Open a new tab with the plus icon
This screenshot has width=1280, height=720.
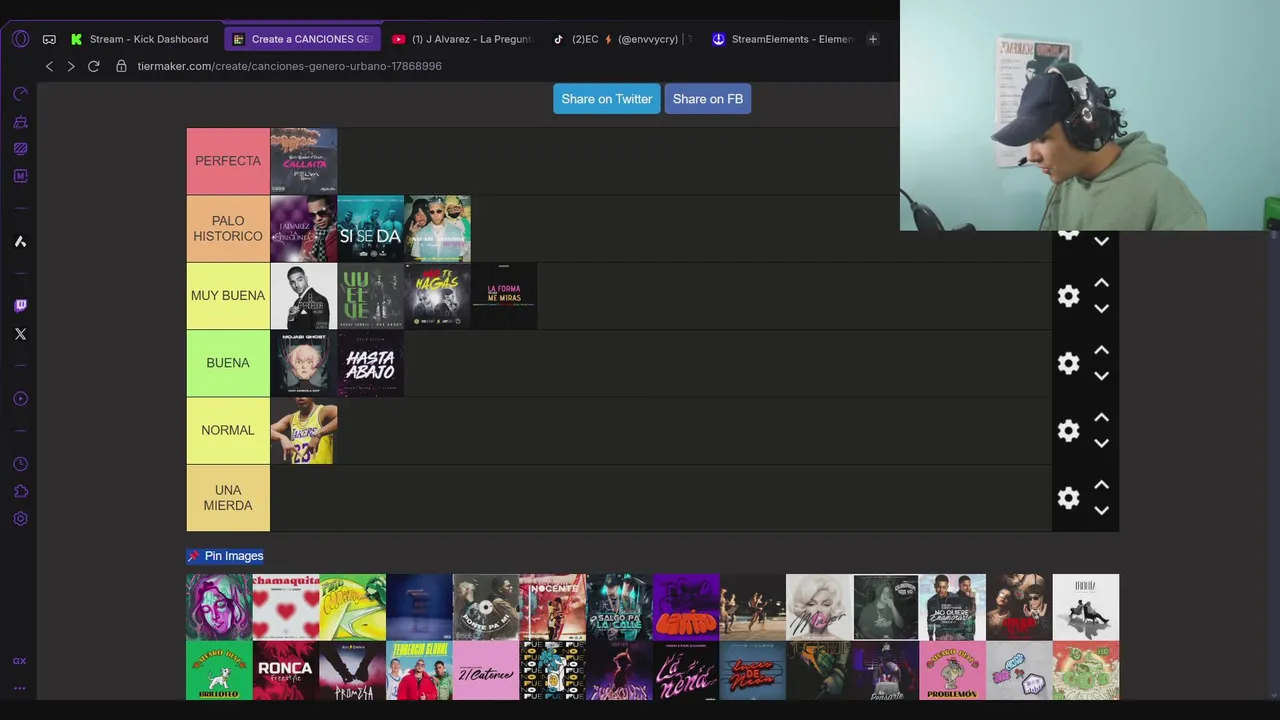[x=872, y=39]
